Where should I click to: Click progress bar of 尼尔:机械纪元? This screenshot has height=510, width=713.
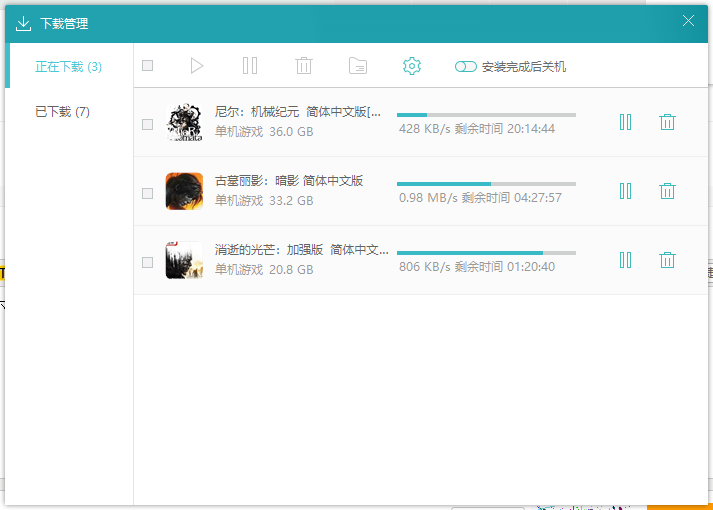[x=486, y=115]
